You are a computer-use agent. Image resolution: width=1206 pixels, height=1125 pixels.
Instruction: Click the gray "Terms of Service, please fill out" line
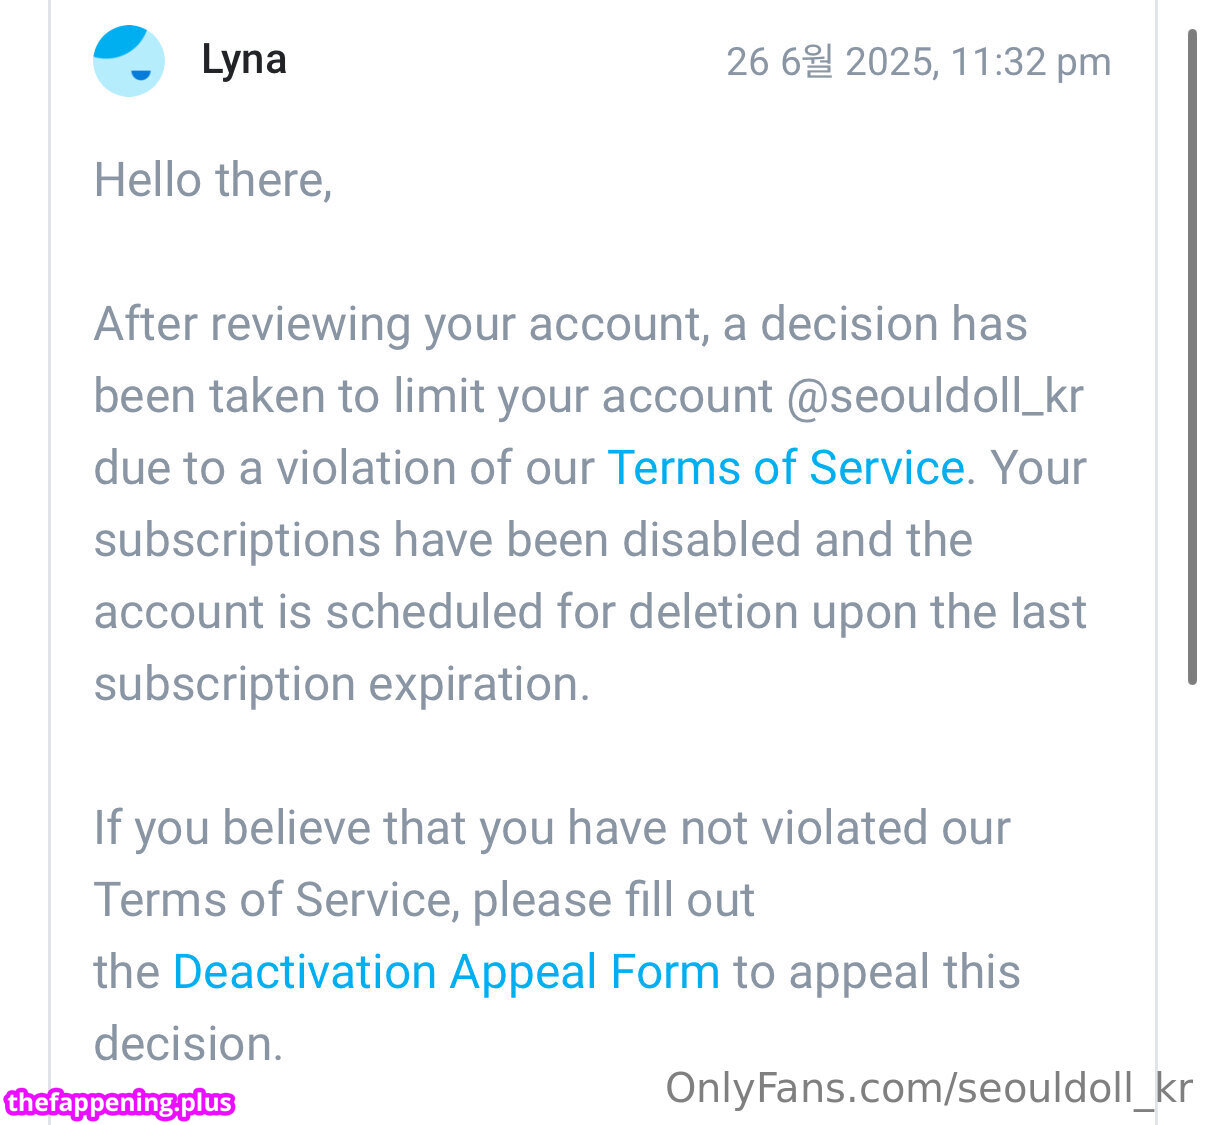[x=424, y=900]
